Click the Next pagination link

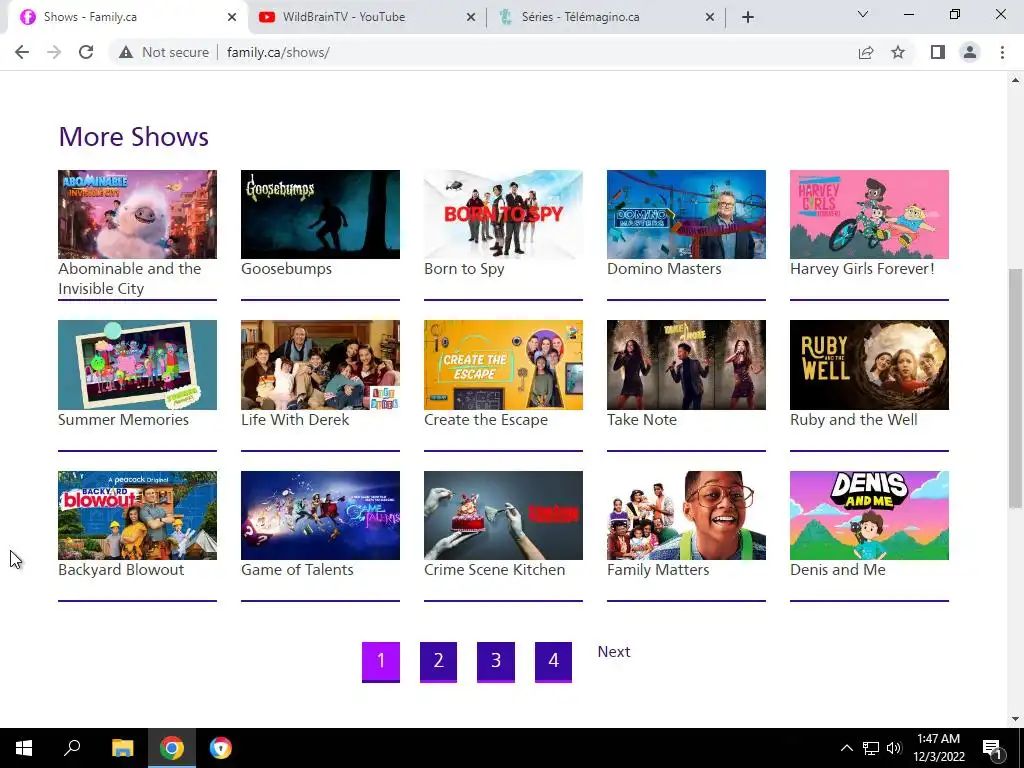tap(614, 652)
